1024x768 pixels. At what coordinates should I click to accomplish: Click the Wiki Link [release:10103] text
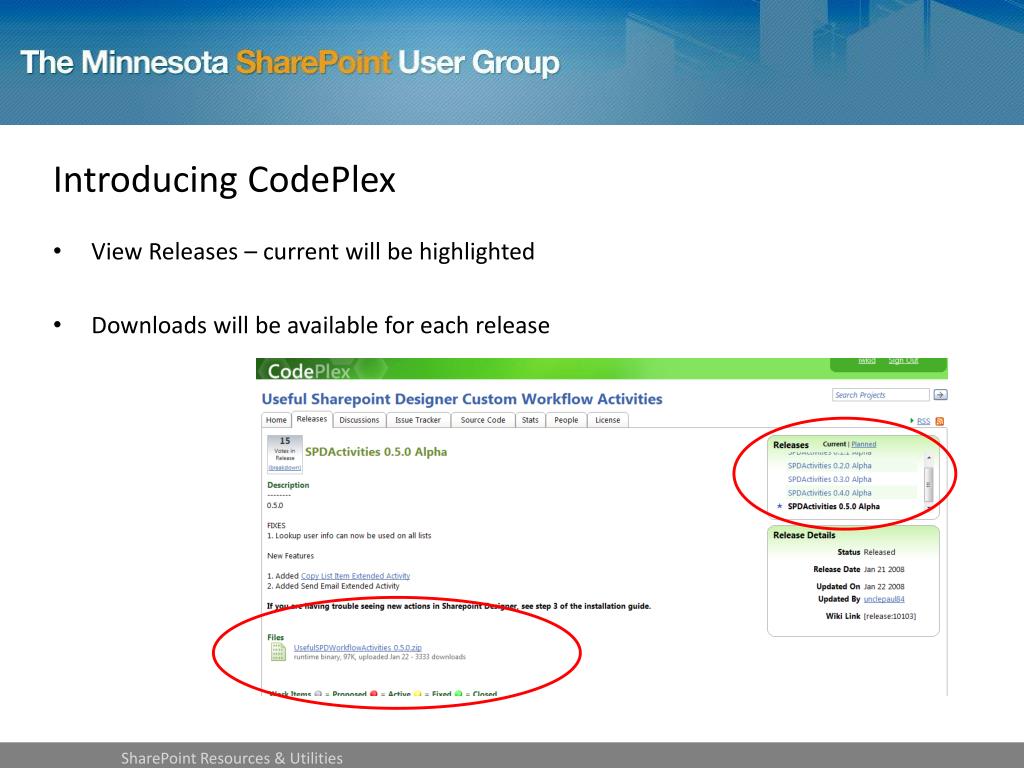point(889,616)
